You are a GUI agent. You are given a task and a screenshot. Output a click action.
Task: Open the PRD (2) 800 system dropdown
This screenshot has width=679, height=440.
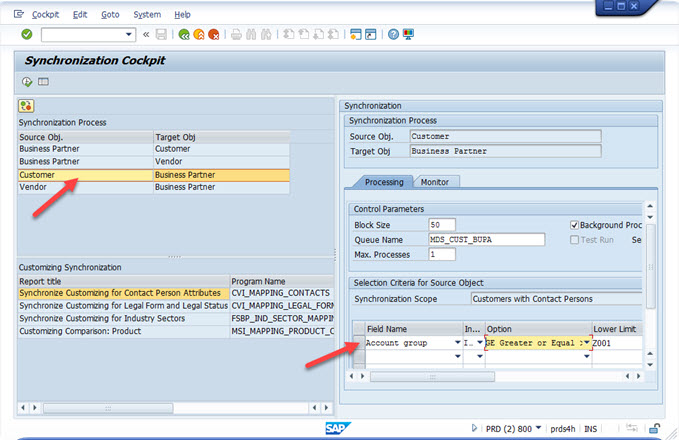(539, 428)
